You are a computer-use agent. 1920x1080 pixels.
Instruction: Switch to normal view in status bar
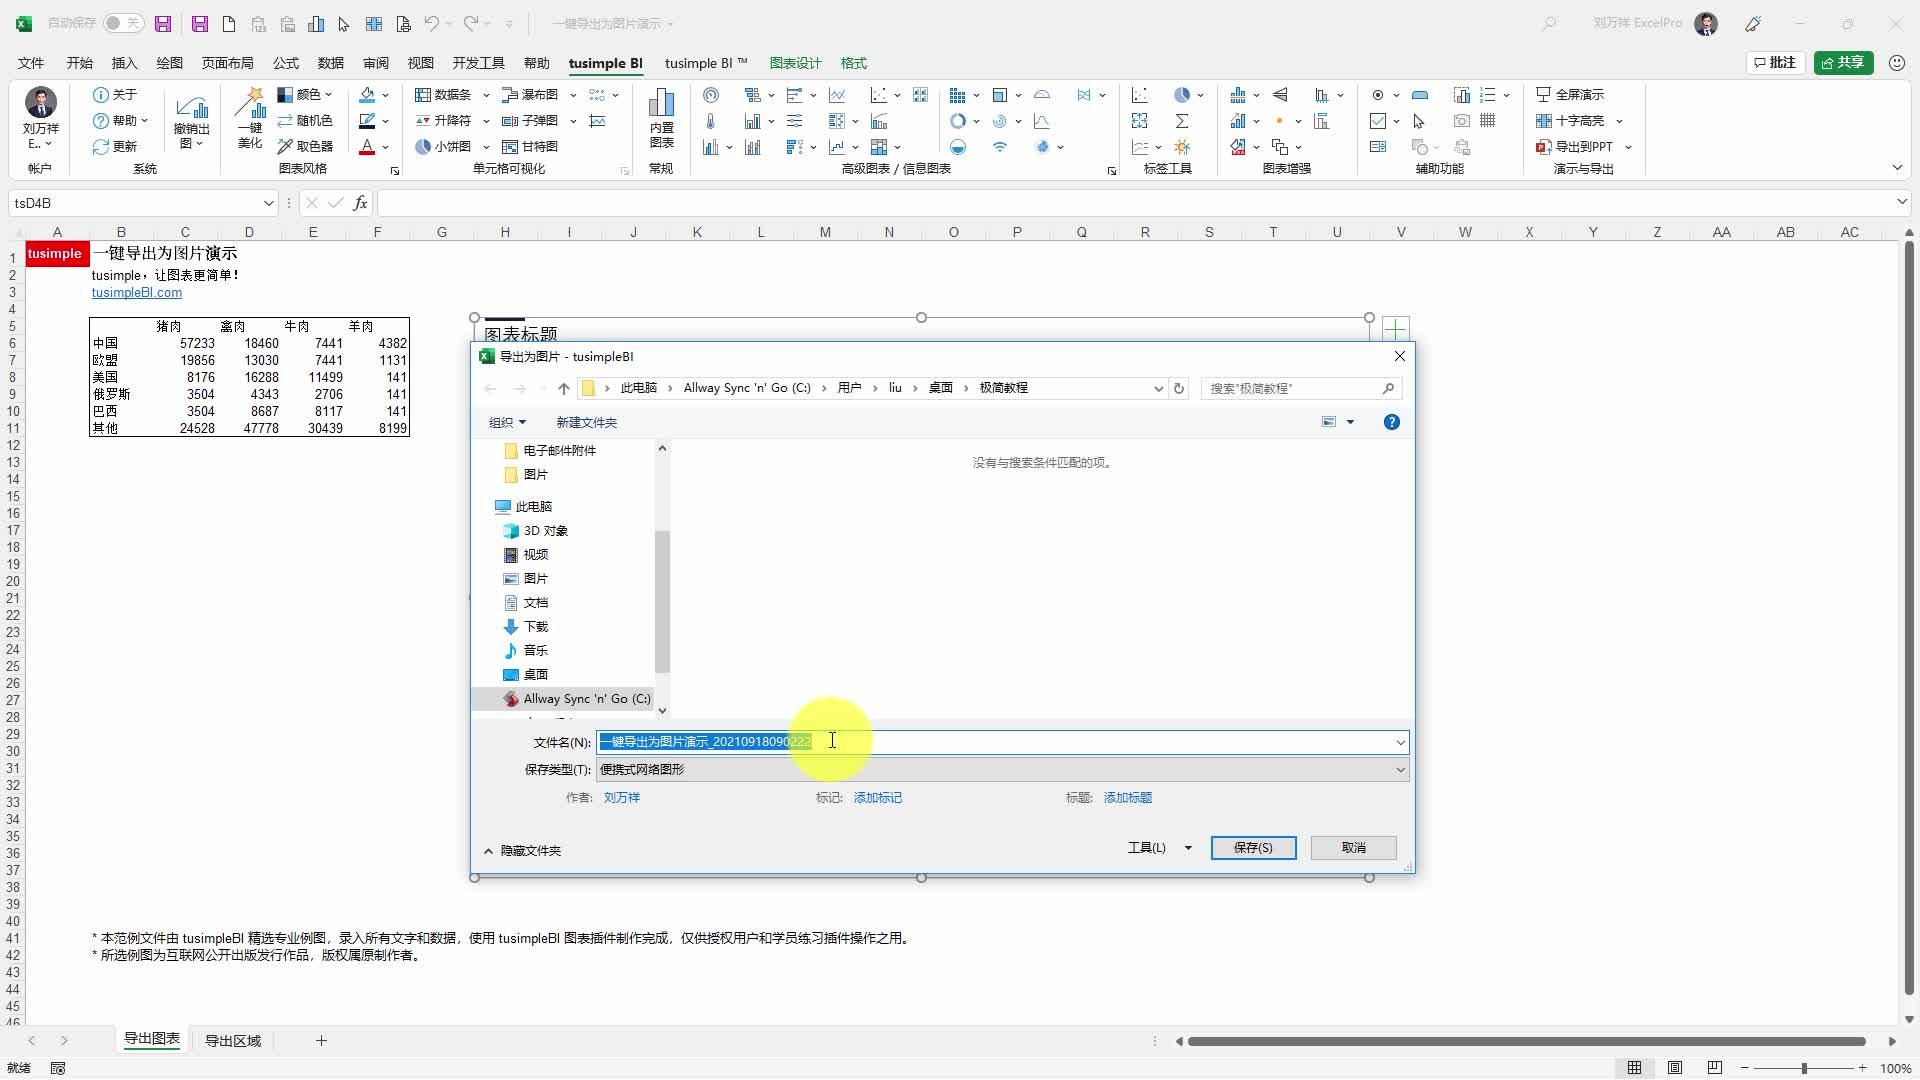[x=1634, y=1068]
